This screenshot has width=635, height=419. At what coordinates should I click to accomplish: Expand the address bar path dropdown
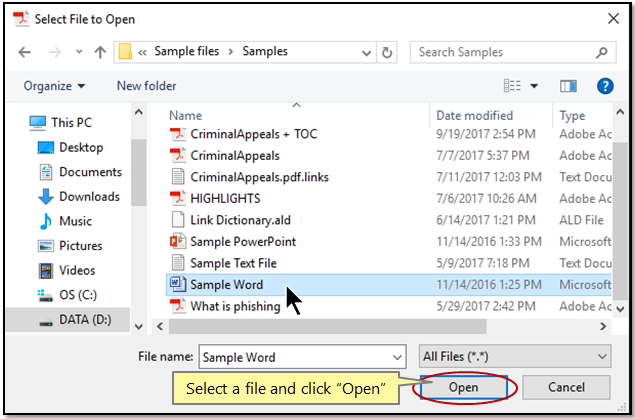(x=362, y=52)
